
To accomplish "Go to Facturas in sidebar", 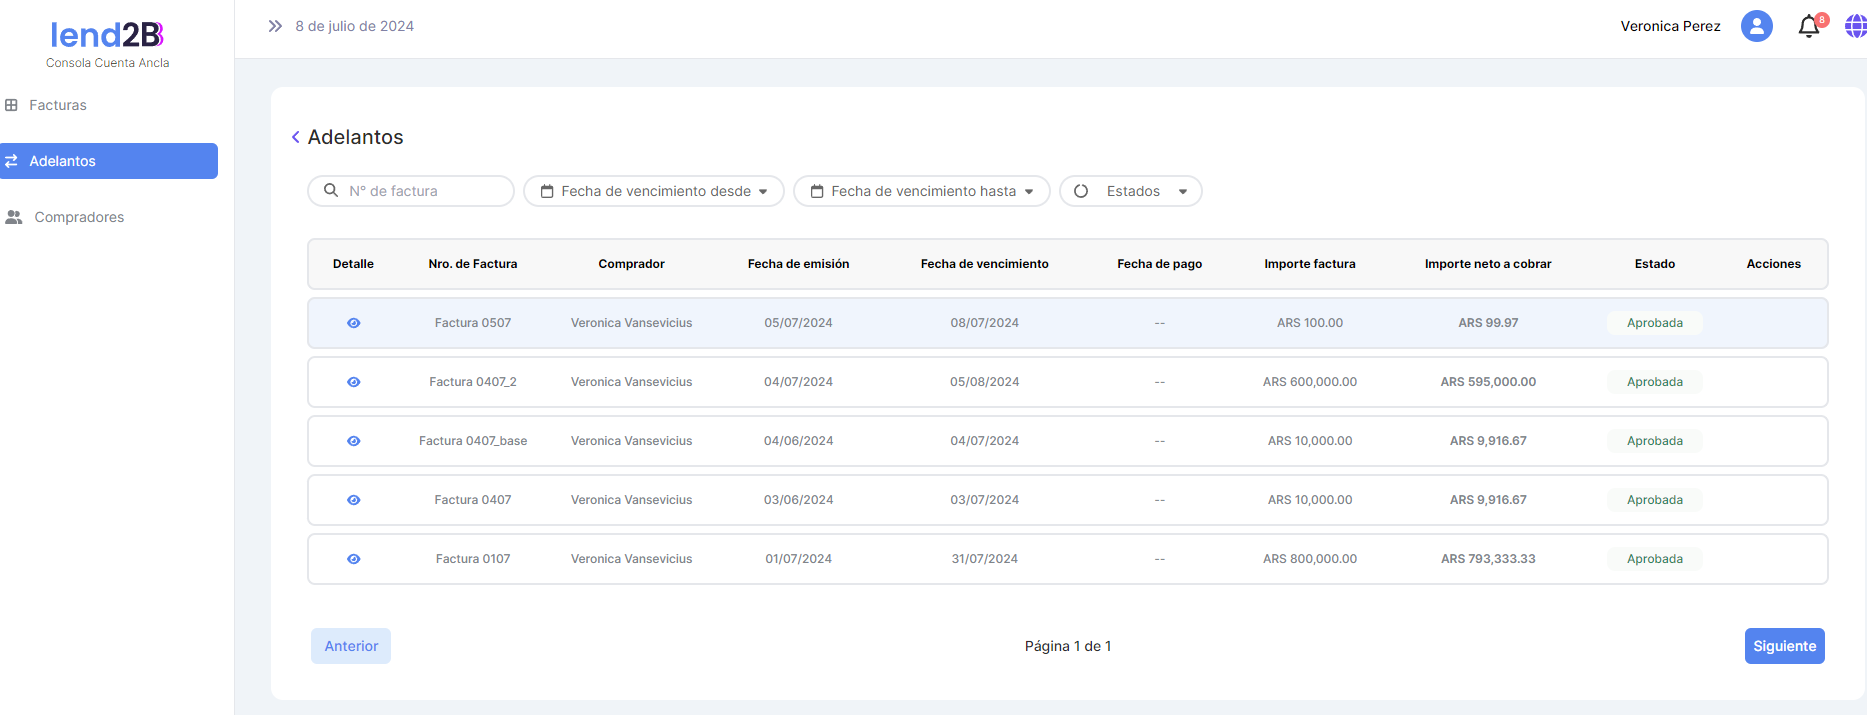I will click(x=58, y=105).
